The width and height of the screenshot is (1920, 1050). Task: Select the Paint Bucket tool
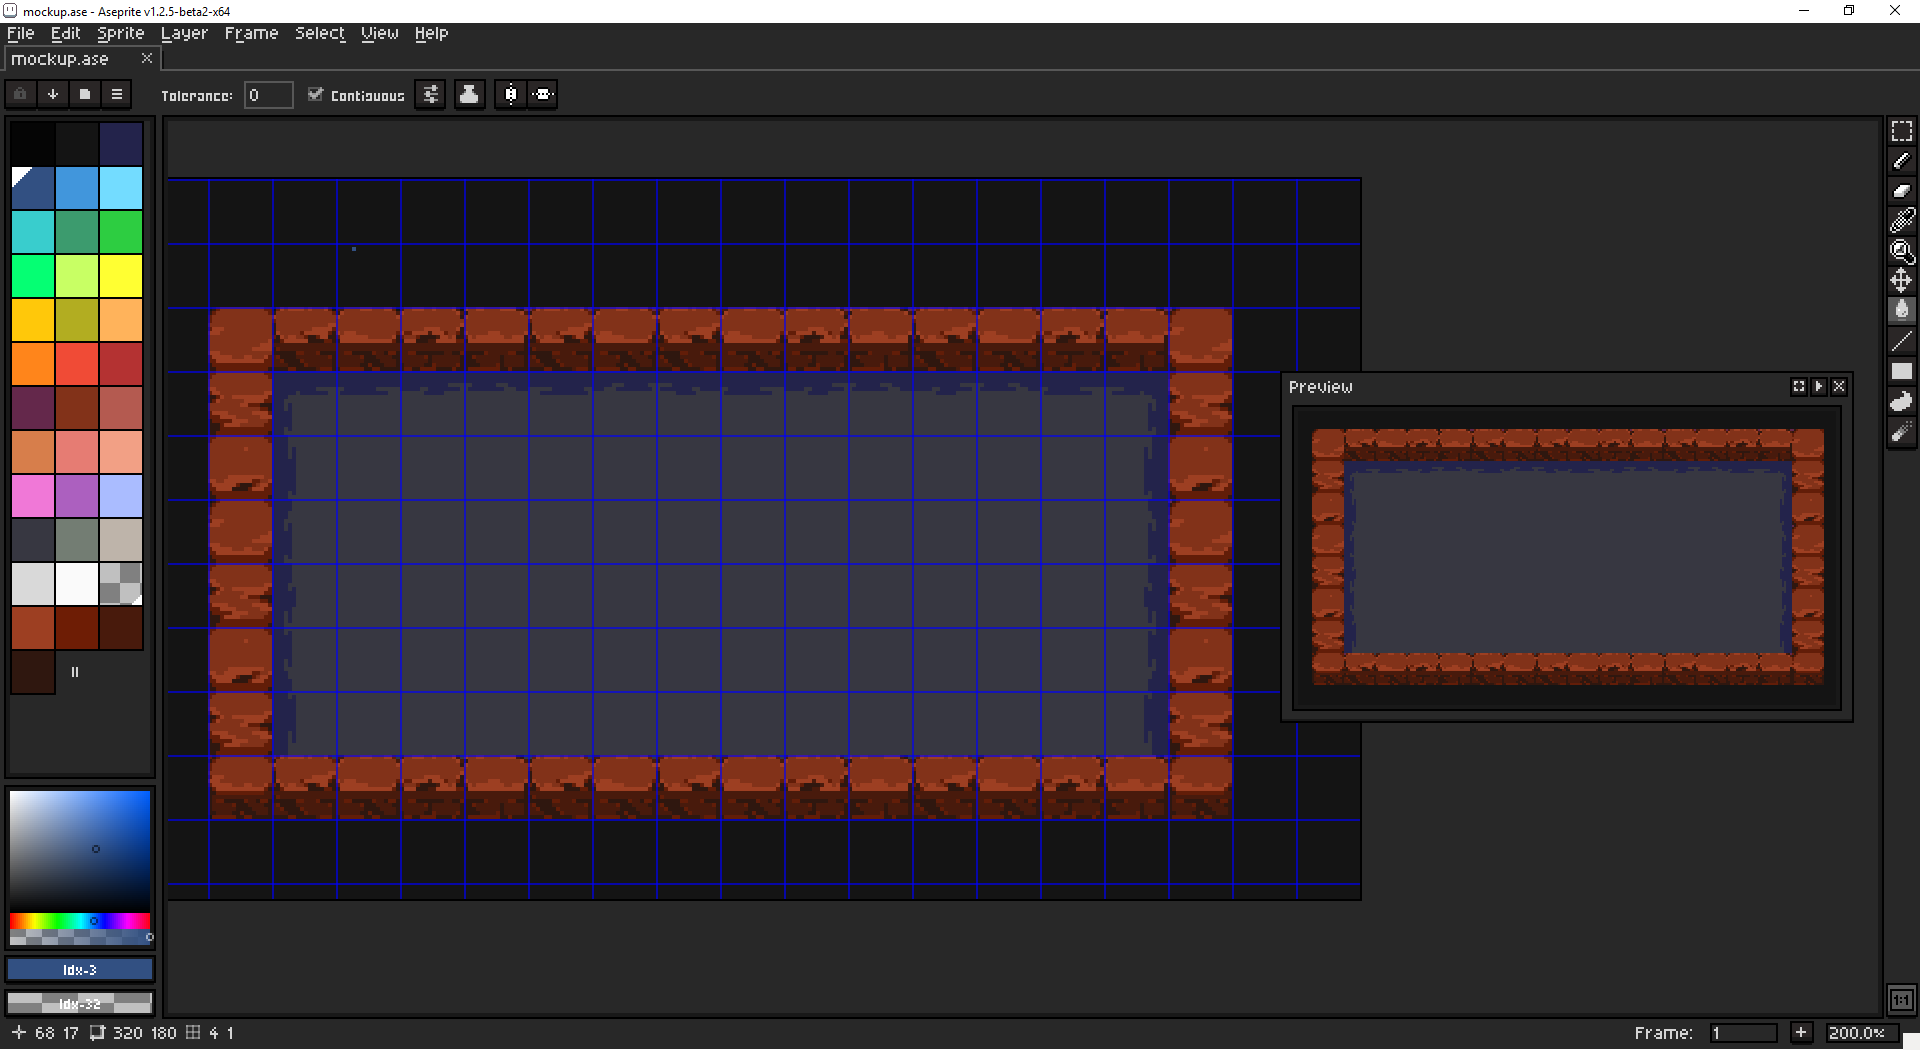pos(1901,311)
